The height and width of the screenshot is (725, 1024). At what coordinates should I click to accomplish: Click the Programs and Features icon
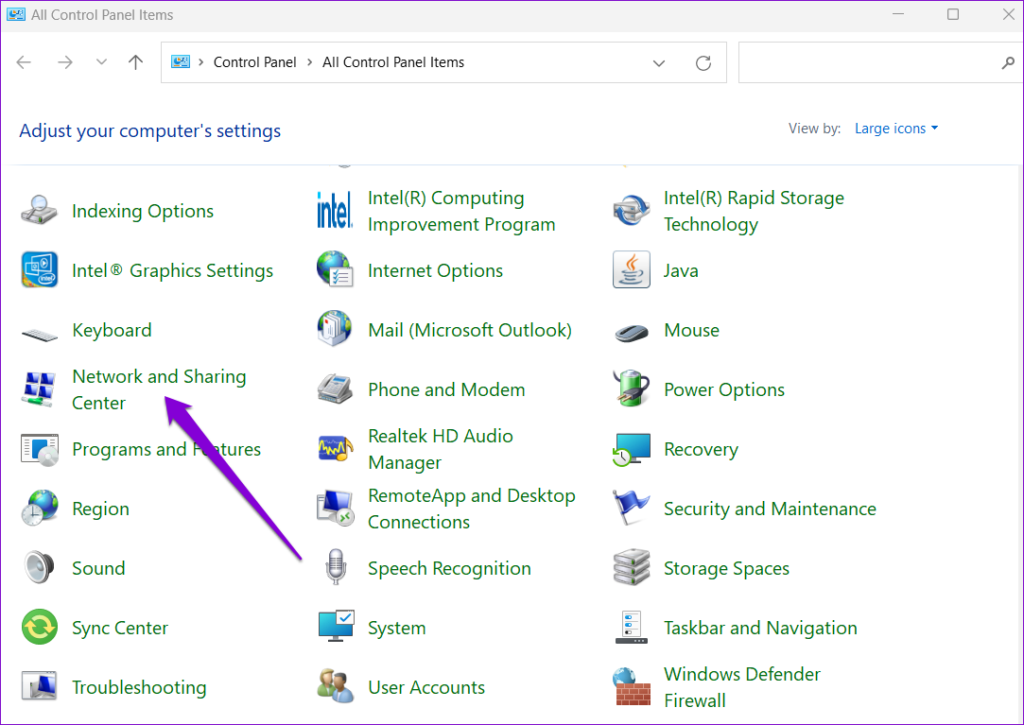pos(39,449)
